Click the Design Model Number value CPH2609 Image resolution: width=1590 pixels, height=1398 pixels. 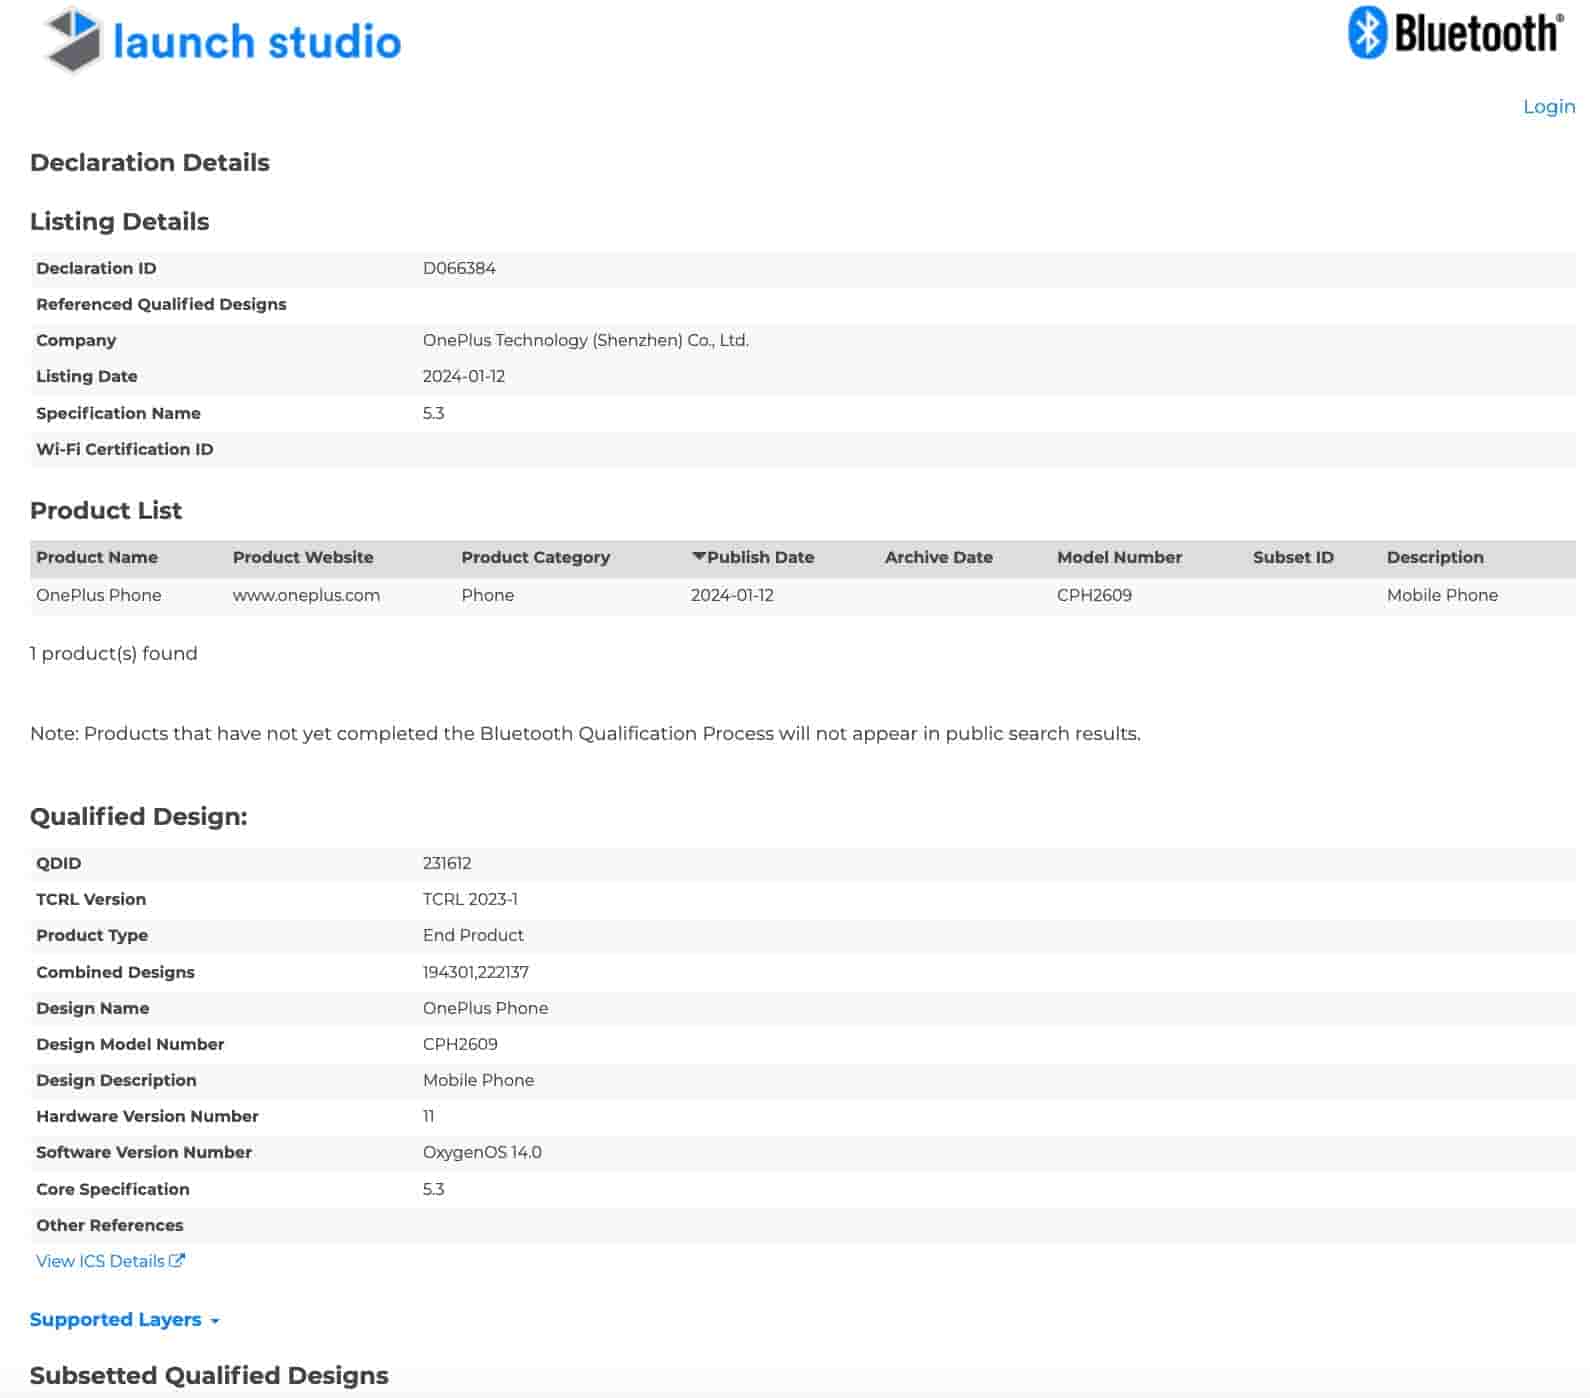(x=460, y=1044)
